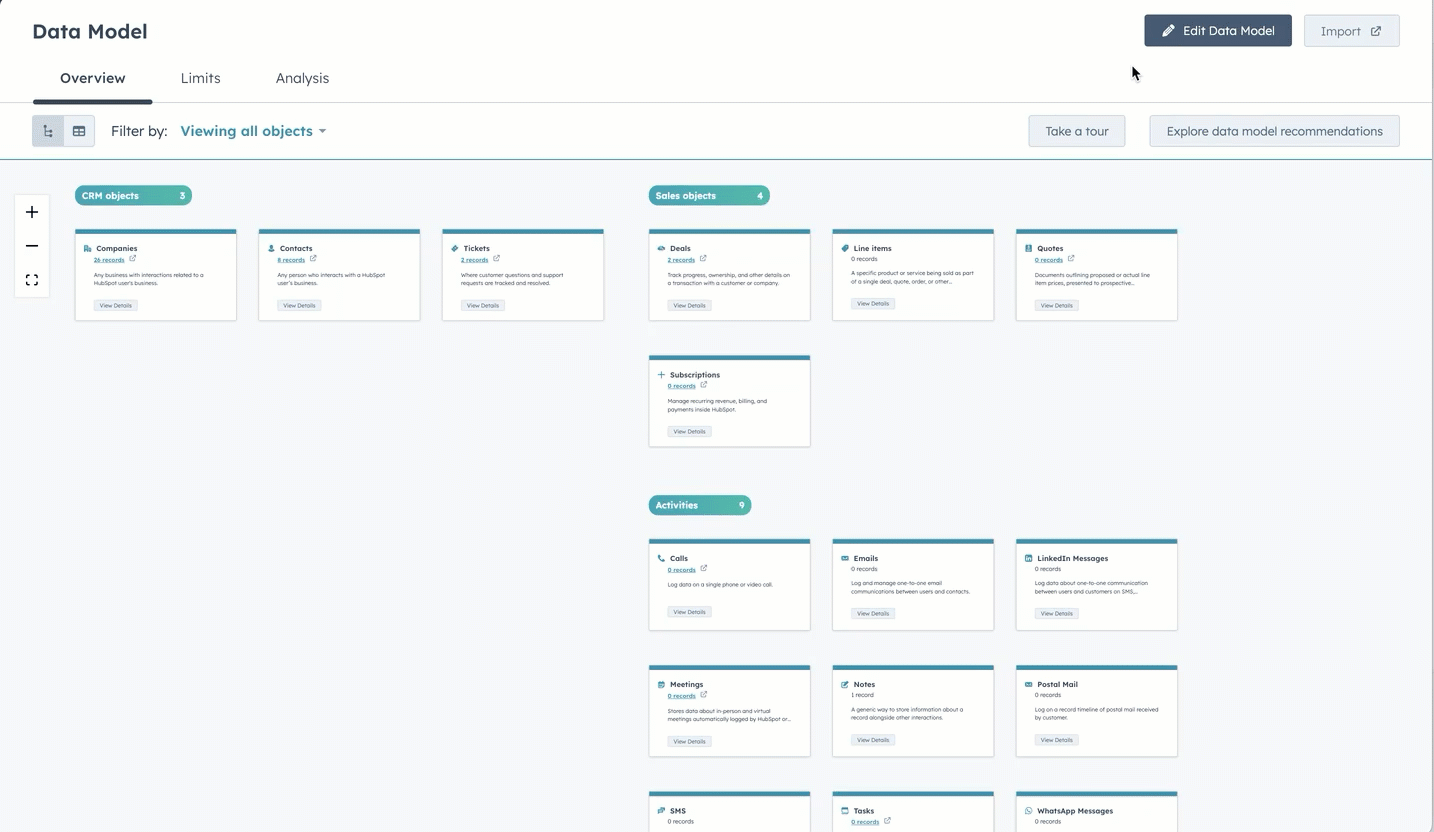Screen dimensions: 1434x832
Task: Click the zoom in plus icon
Action: pyautogui.click(x=32, y=212)
